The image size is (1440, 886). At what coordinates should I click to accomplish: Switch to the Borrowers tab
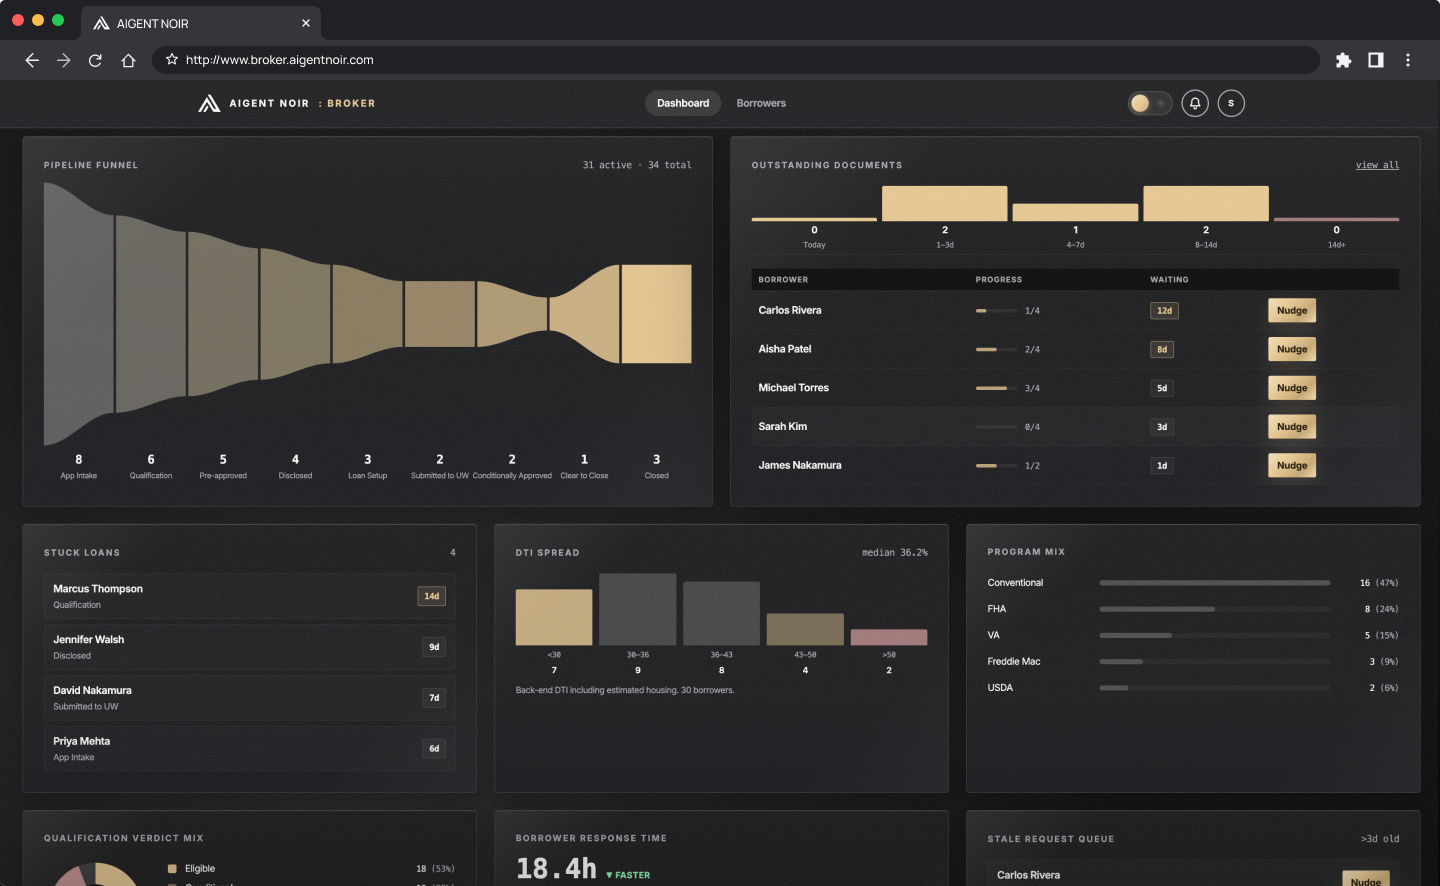tap(761, 103)
